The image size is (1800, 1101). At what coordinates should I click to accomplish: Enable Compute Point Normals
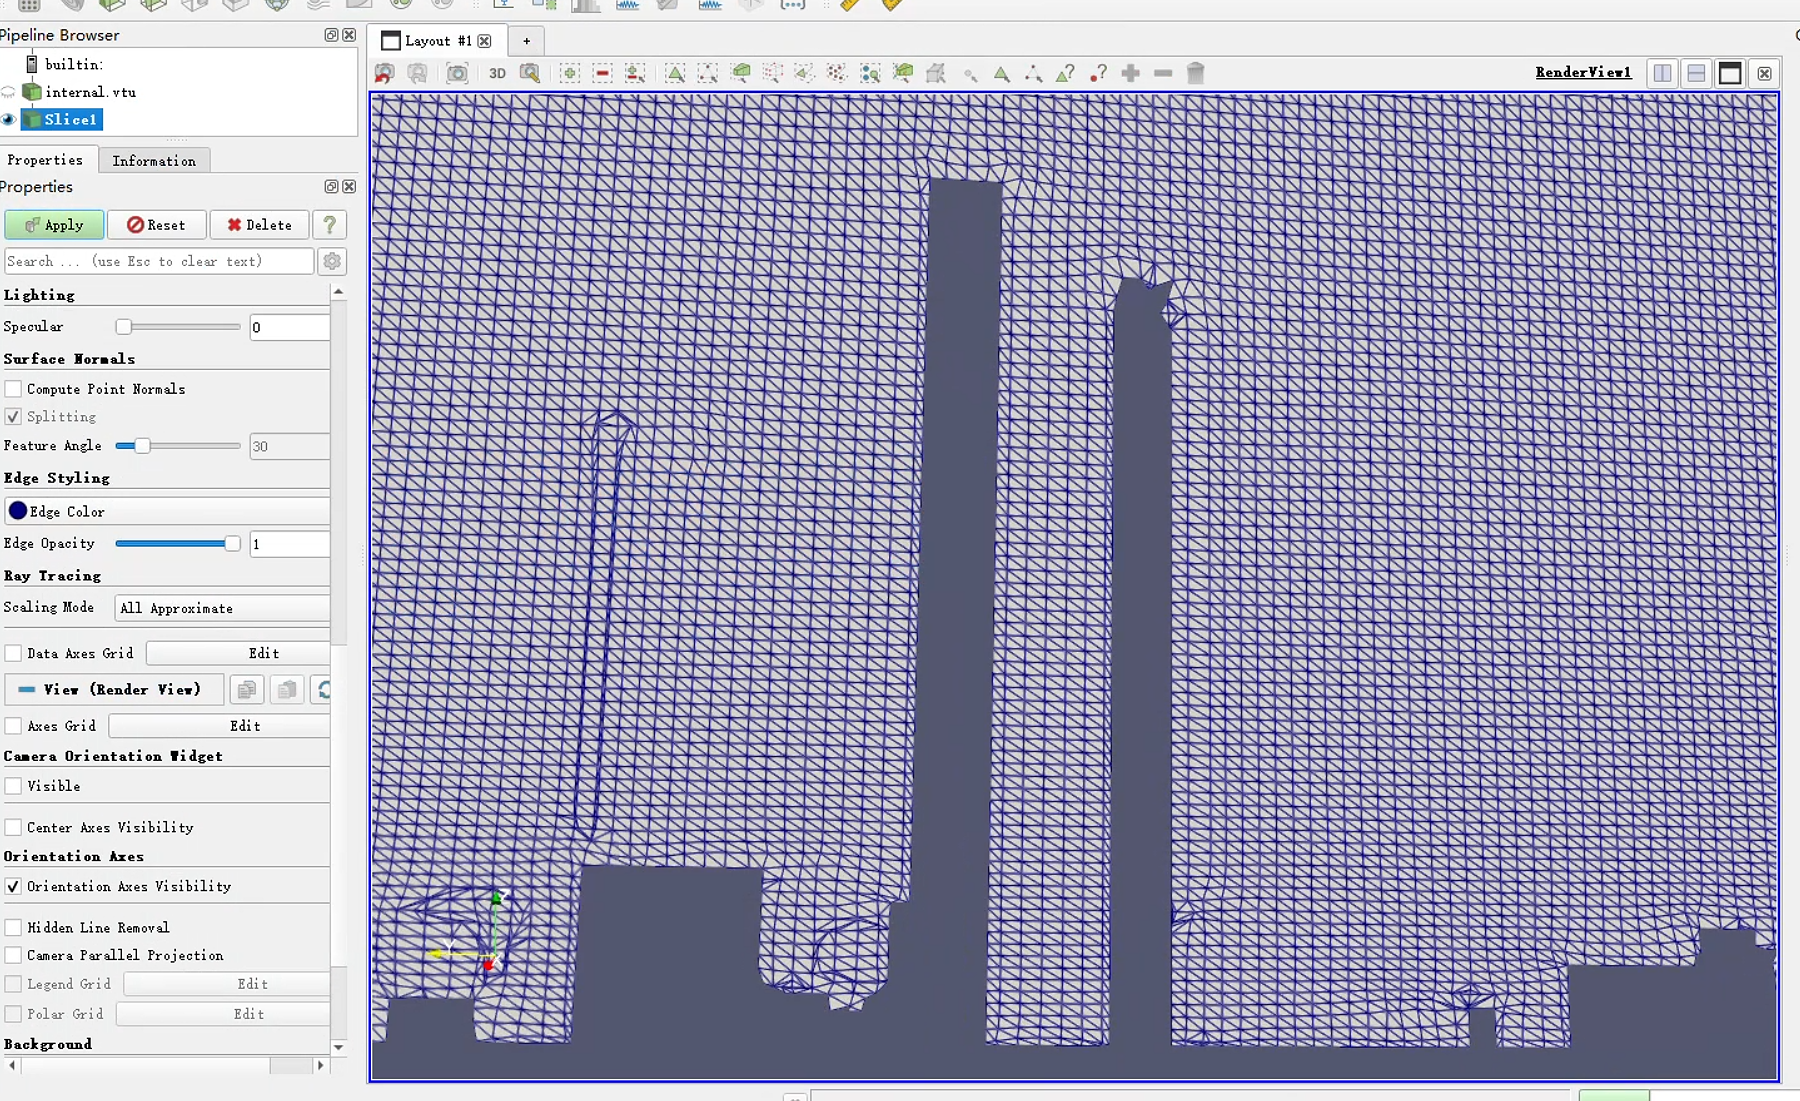click(13, 389)
